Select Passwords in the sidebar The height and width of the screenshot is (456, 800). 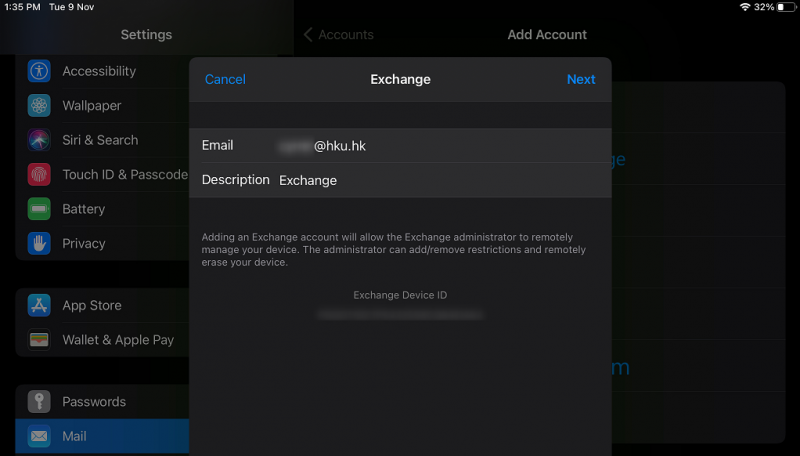tap(103, 401)
